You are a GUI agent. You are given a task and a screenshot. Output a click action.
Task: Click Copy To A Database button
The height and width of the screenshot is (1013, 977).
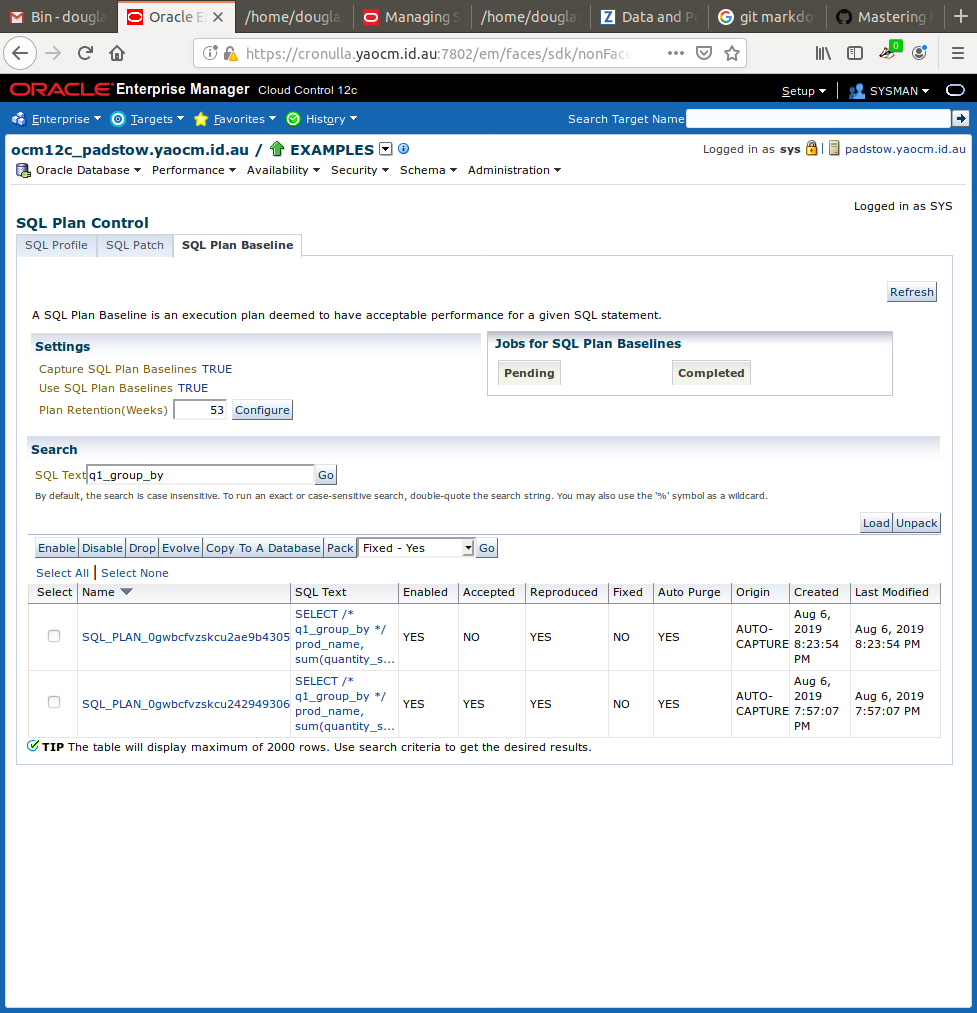263,548
